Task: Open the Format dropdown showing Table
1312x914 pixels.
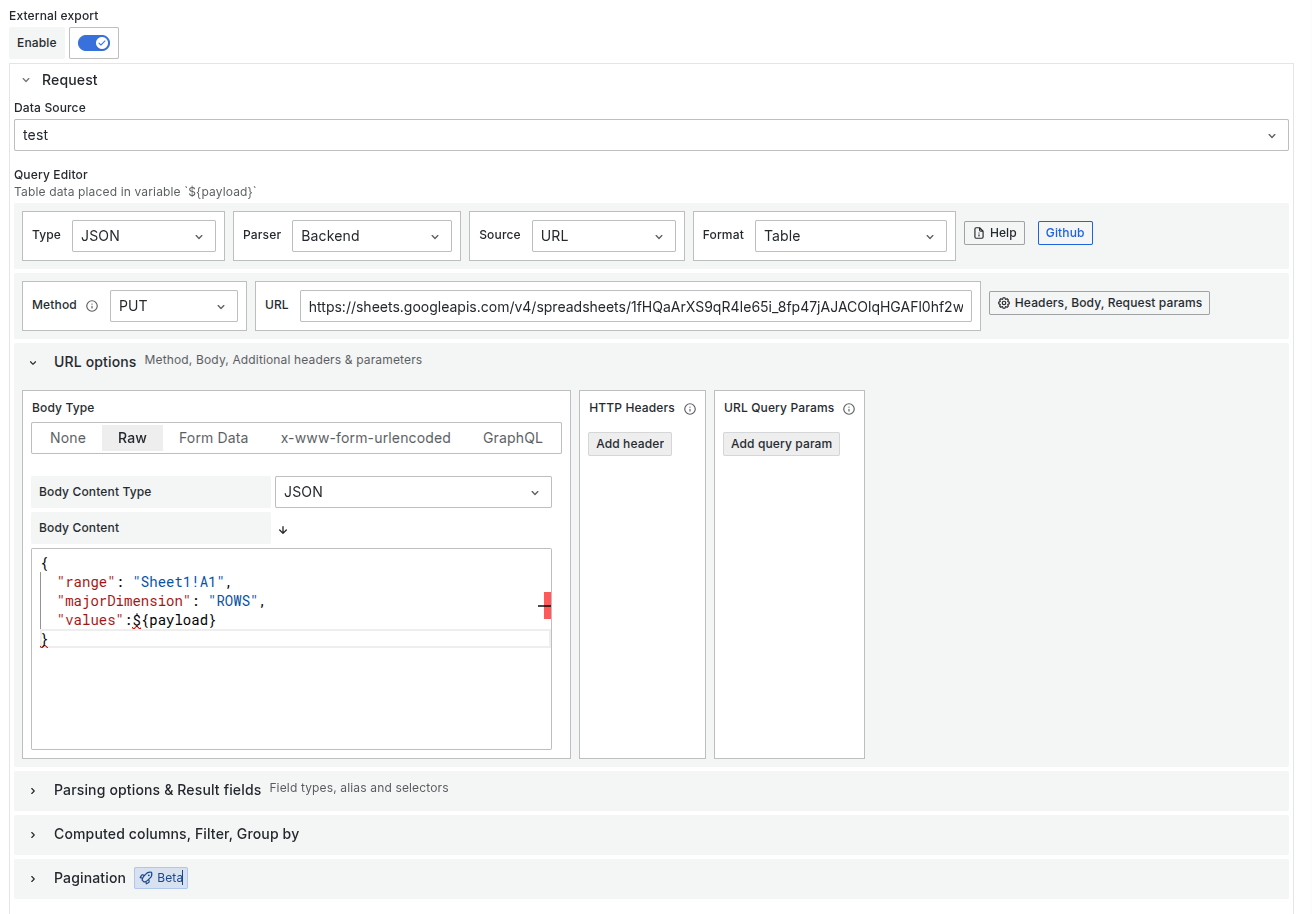Action: (x=849, y=235)
